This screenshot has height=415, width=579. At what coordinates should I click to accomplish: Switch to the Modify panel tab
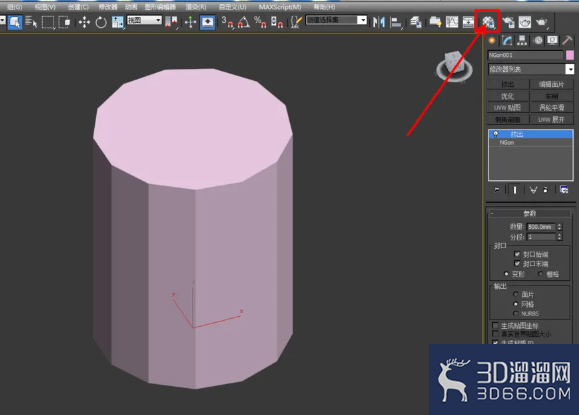(507, 40)
